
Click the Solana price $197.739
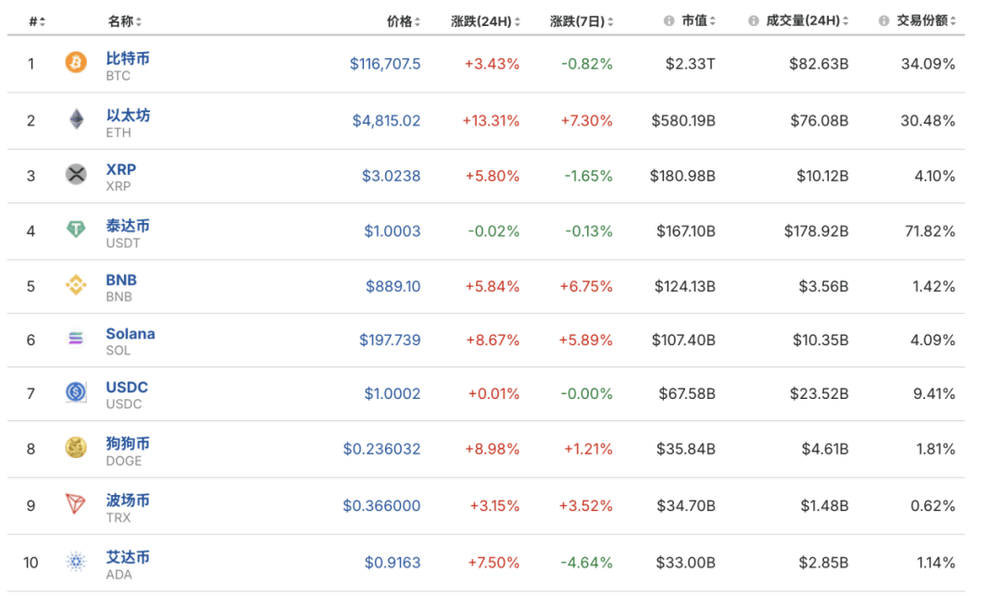pos(390,340)
